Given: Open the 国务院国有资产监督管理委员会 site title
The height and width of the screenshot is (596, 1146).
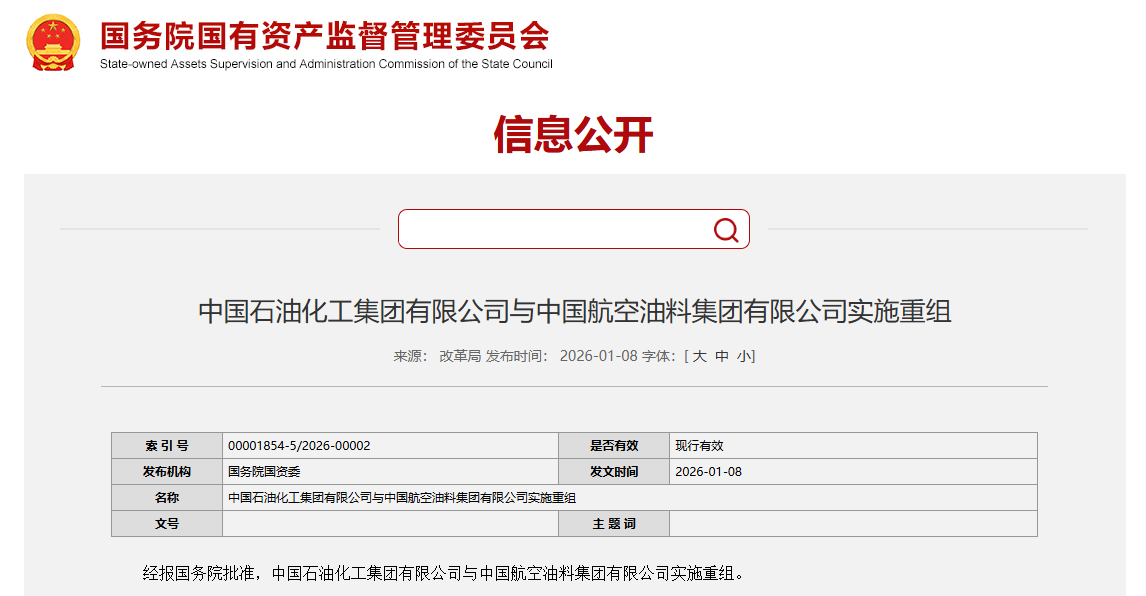Looking at the screenshot, I should (x=325, y=35).
